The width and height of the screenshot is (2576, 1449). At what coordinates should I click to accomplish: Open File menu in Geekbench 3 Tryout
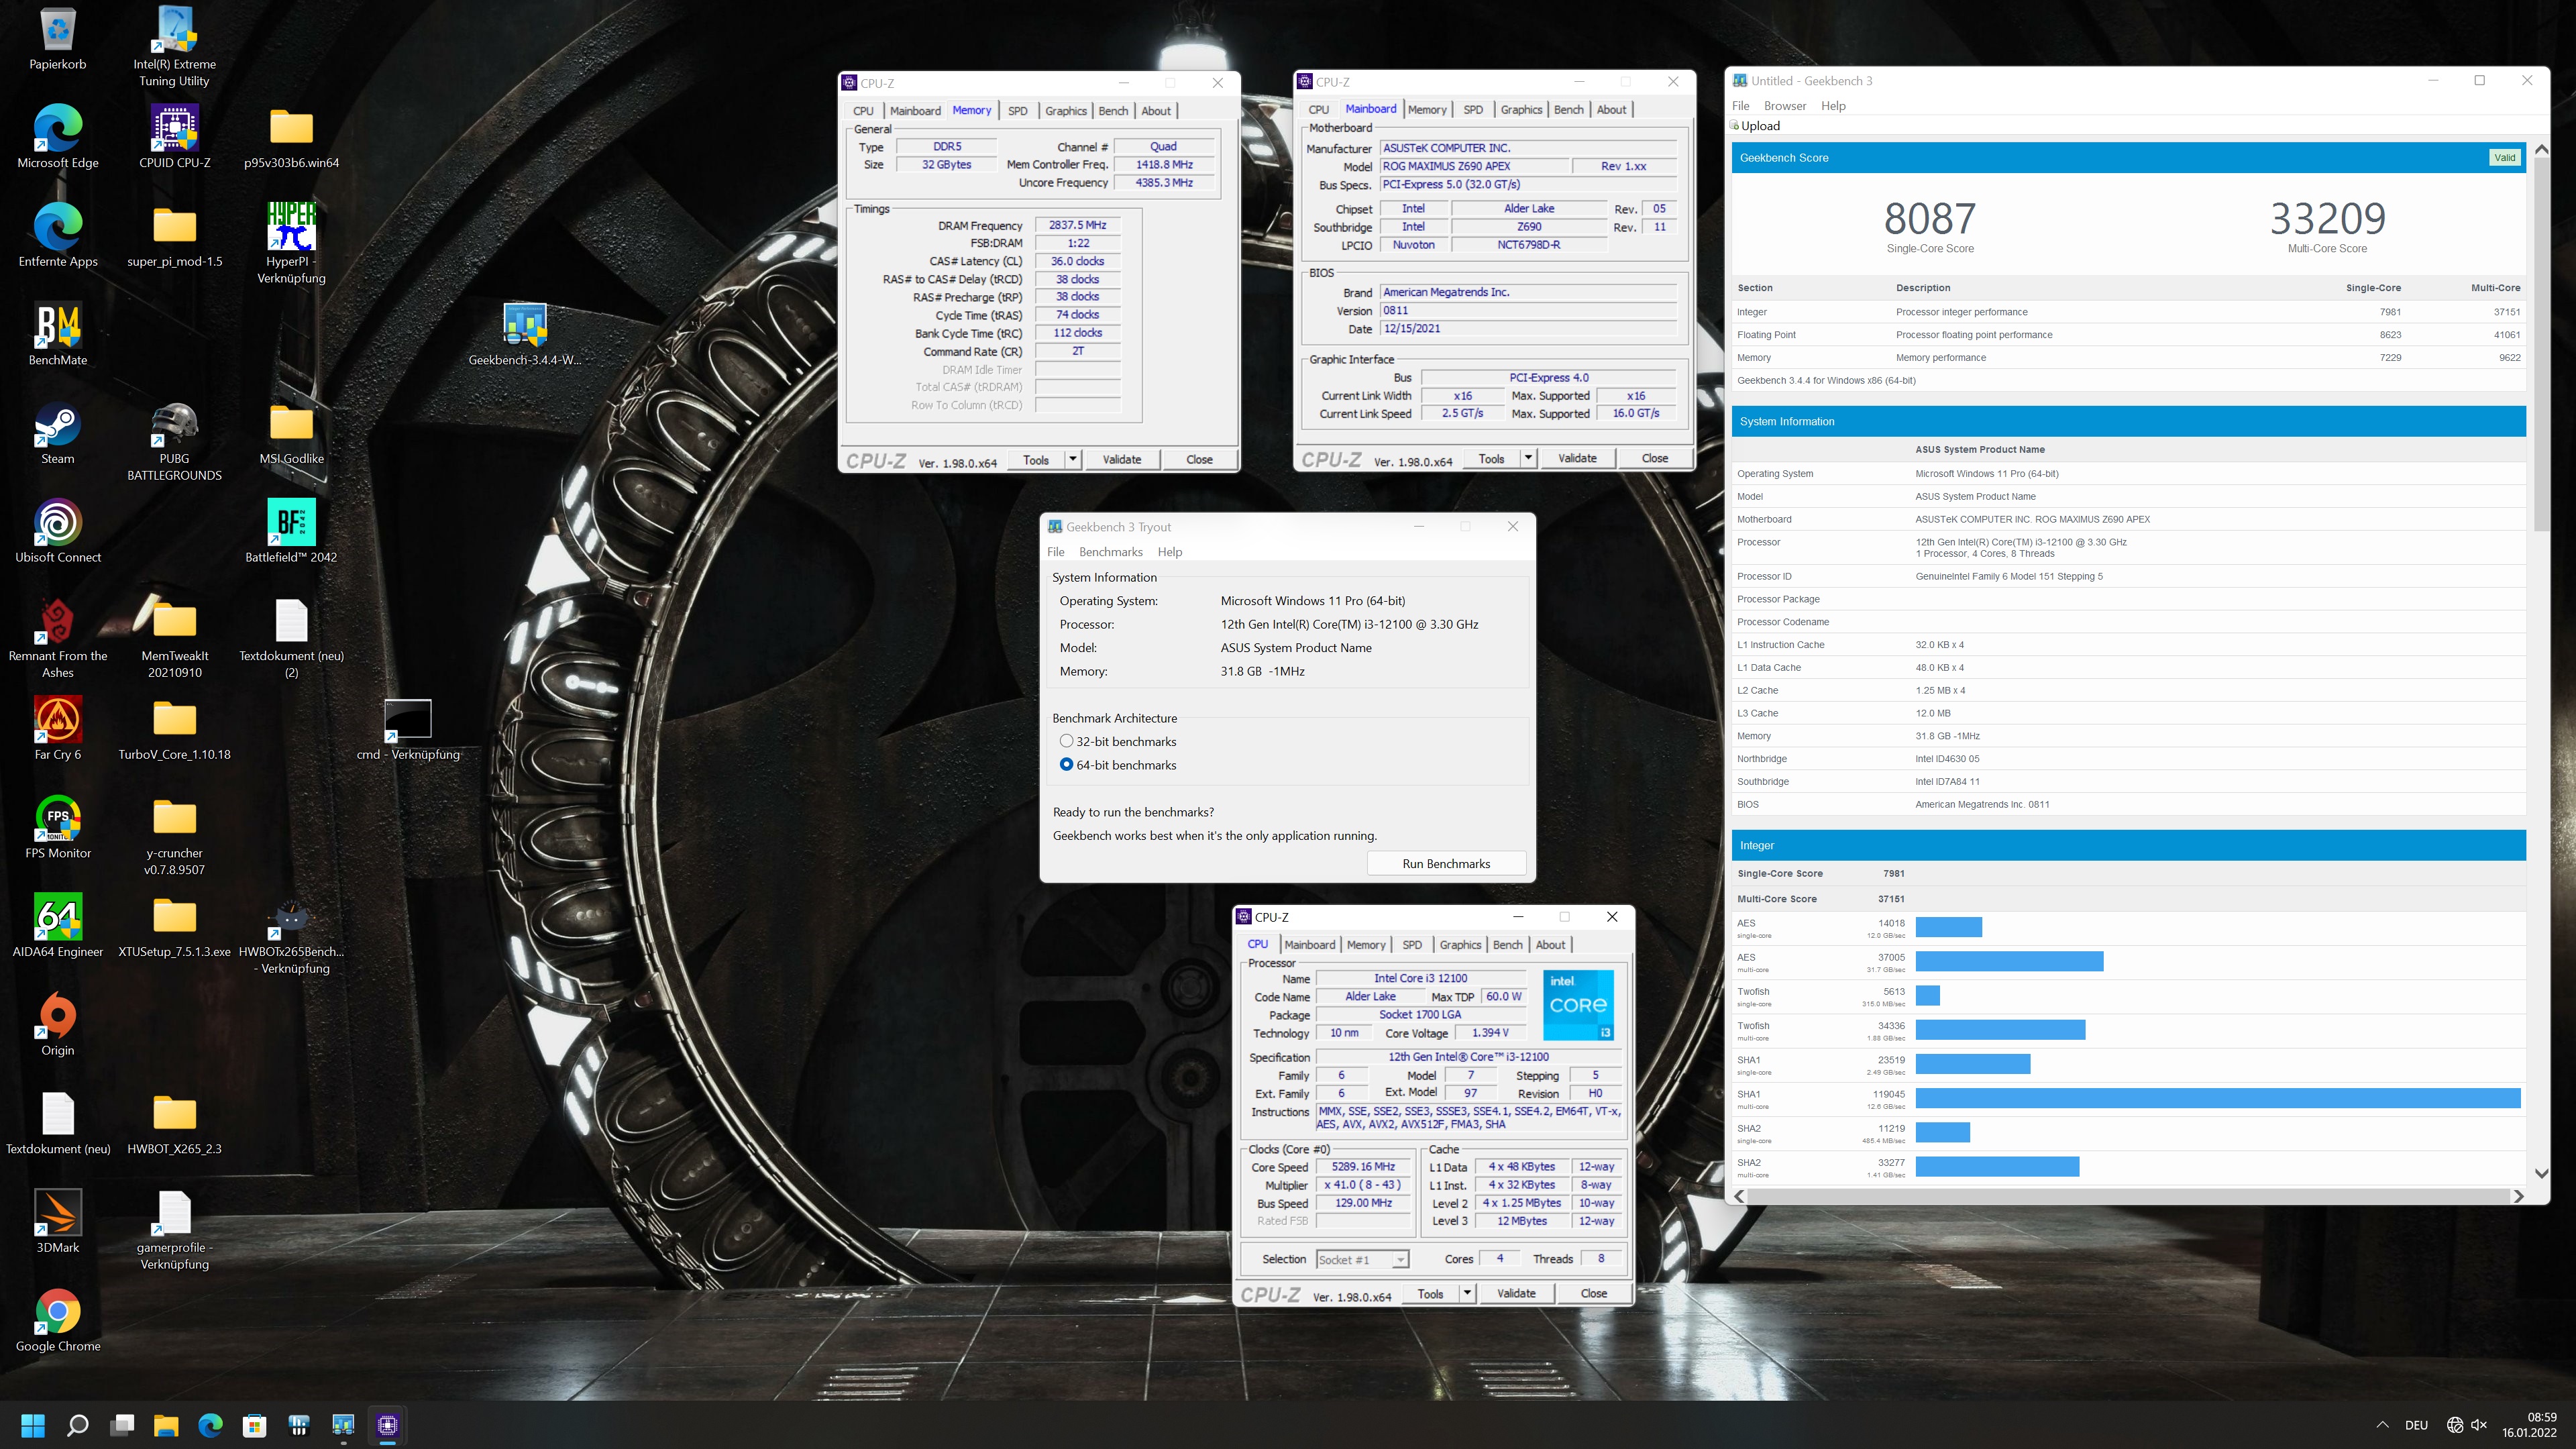click(x=1055, y=552)
